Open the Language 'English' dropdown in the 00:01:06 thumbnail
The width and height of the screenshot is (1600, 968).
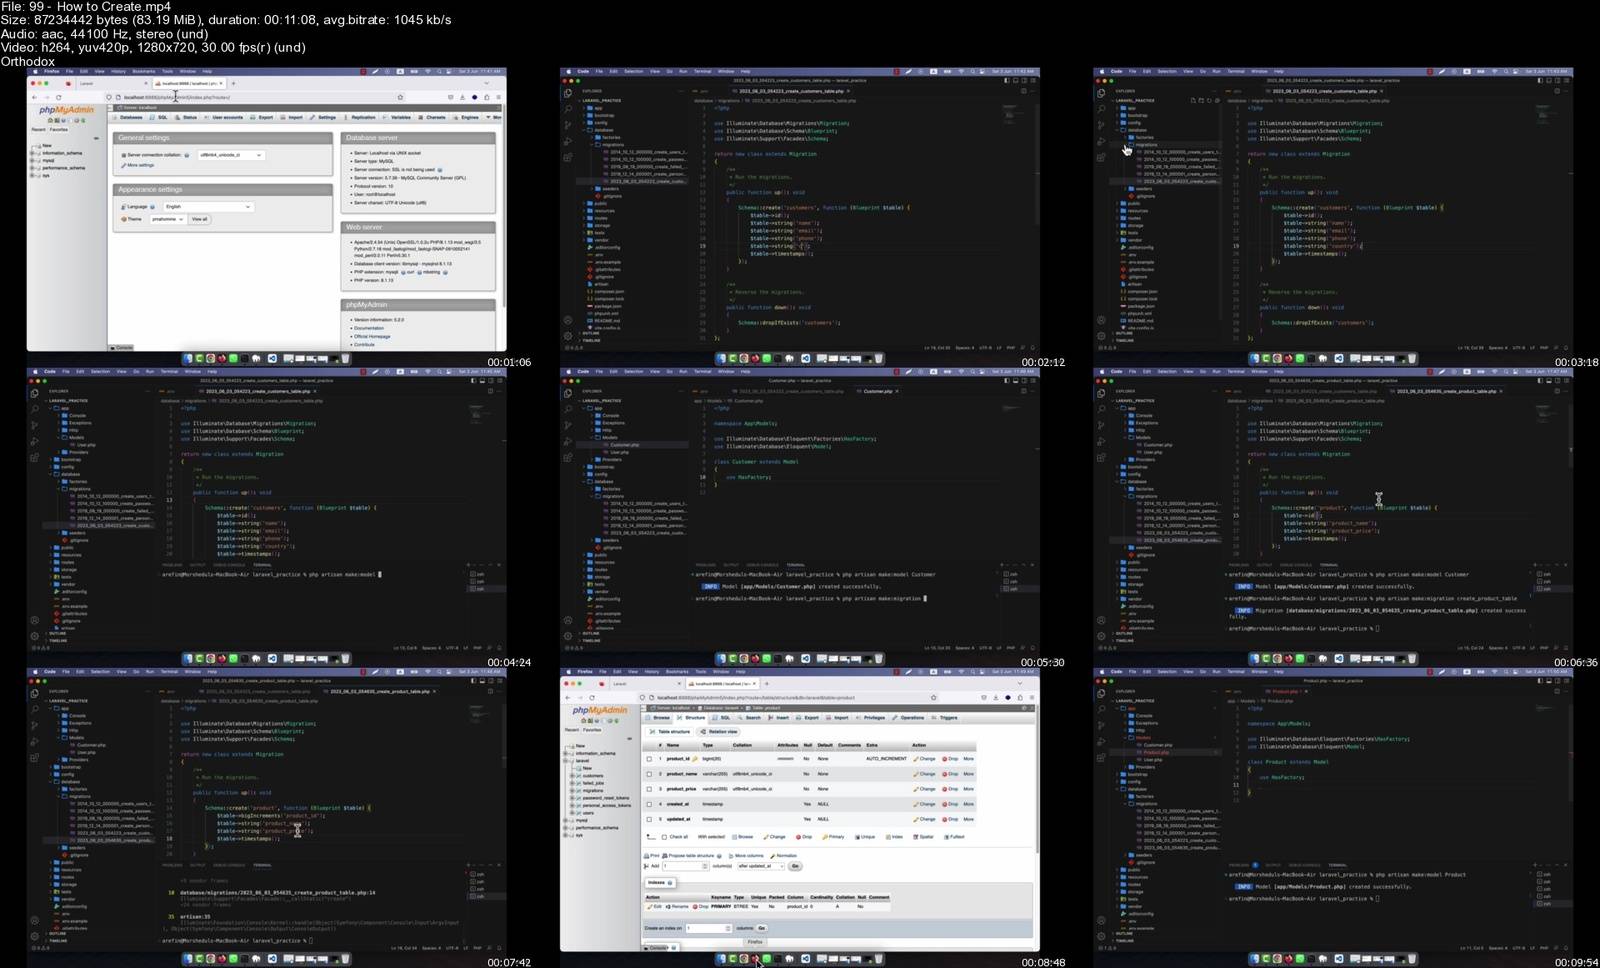pos(208,207)
